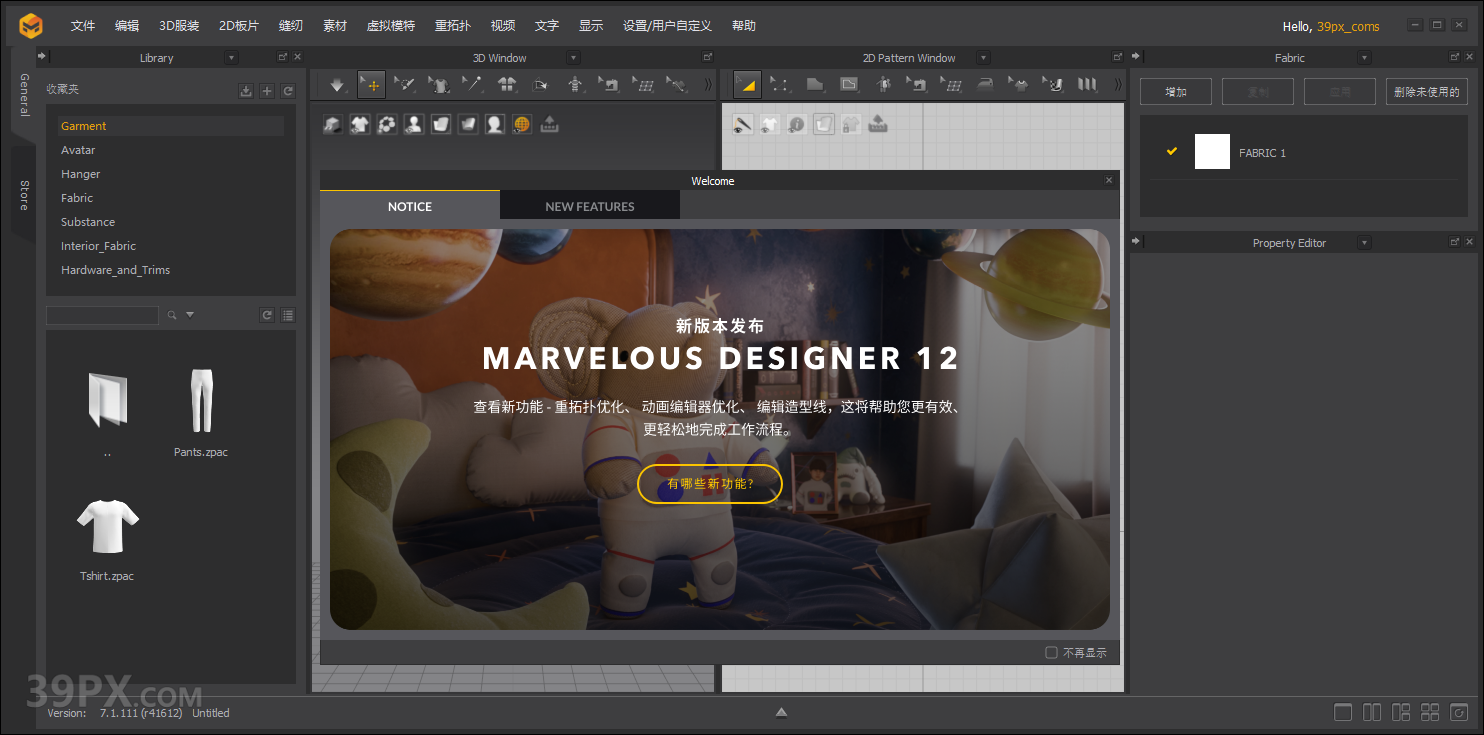
Task: Toggle the FABRIC 1 checkmark
Action: 1172,152
